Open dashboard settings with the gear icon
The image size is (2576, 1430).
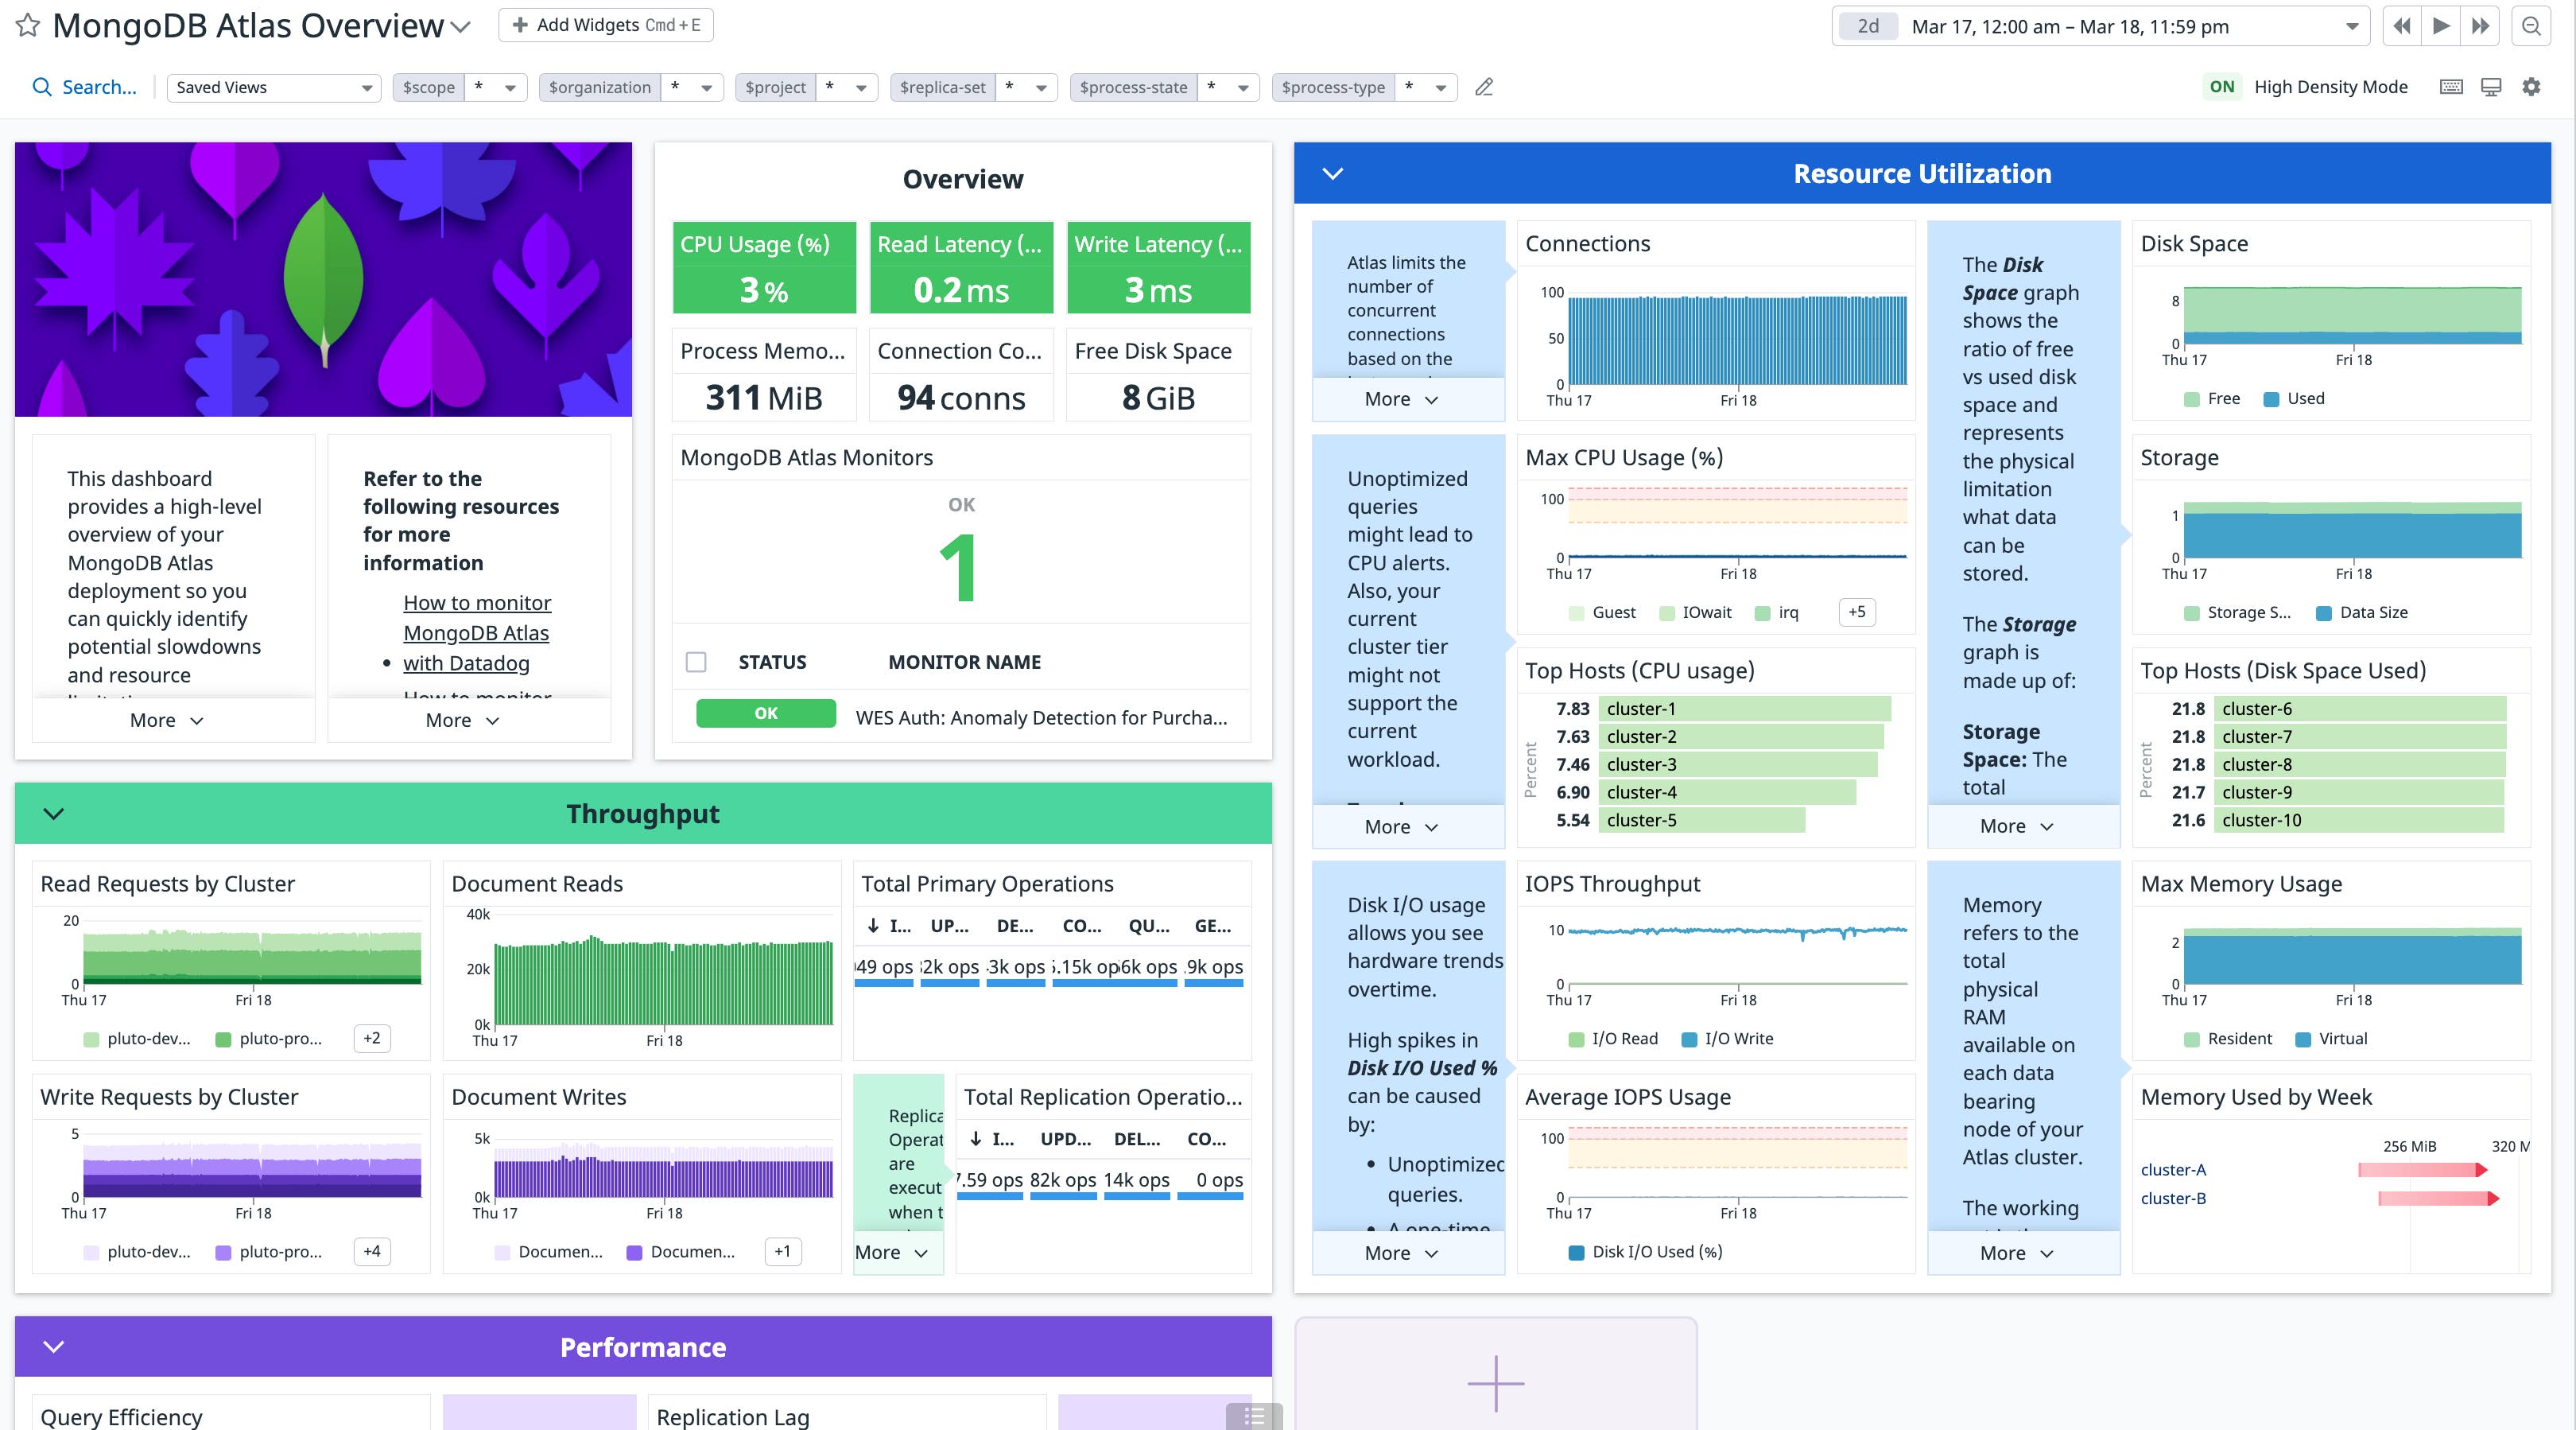pos(2532,87)
